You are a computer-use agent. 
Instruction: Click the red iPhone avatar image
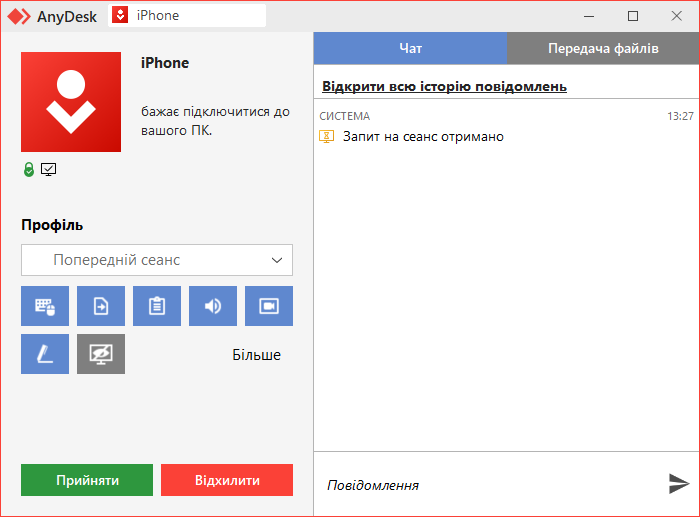pyautogui.click(x=71, y=102)
